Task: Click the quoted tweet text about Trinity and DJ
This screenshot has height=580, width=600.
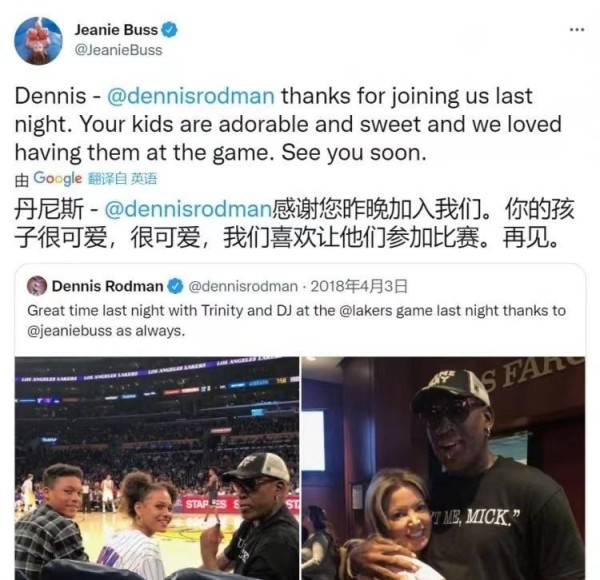Action: (x=296, y=320)
